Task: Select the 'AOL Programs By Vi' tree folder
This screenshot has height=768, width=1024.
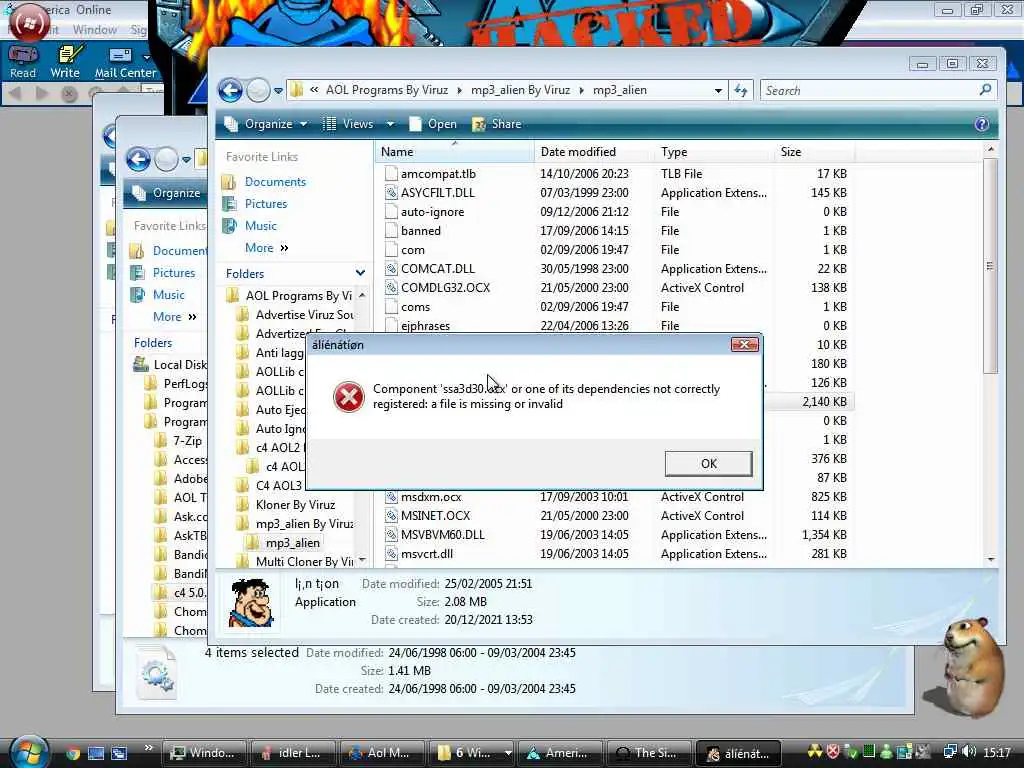Action: (x=298, y=296)
